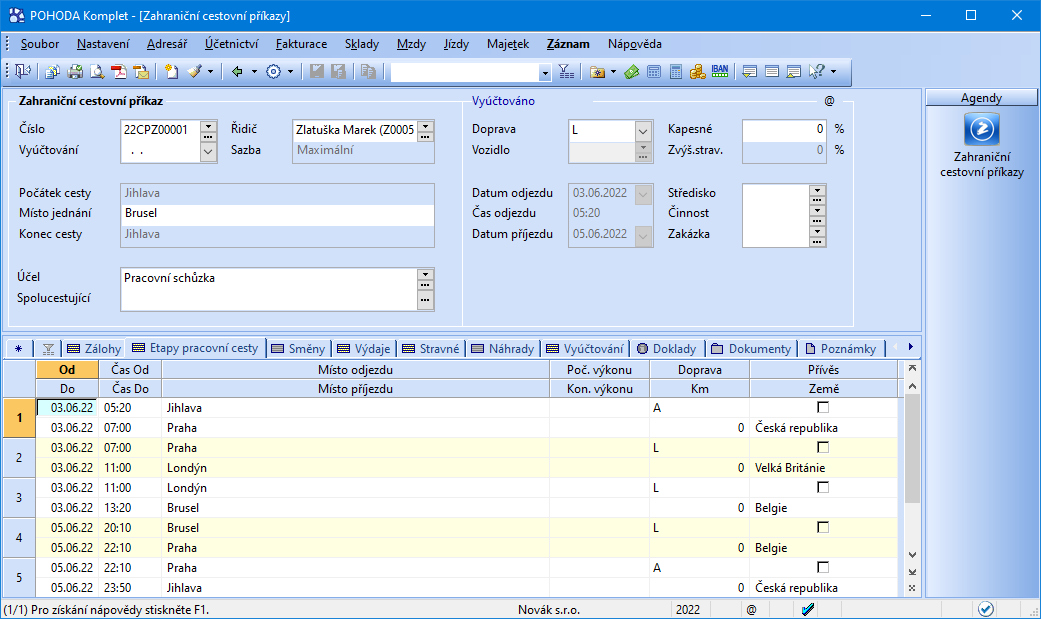Click the IBAN icon

coord(720,71)
